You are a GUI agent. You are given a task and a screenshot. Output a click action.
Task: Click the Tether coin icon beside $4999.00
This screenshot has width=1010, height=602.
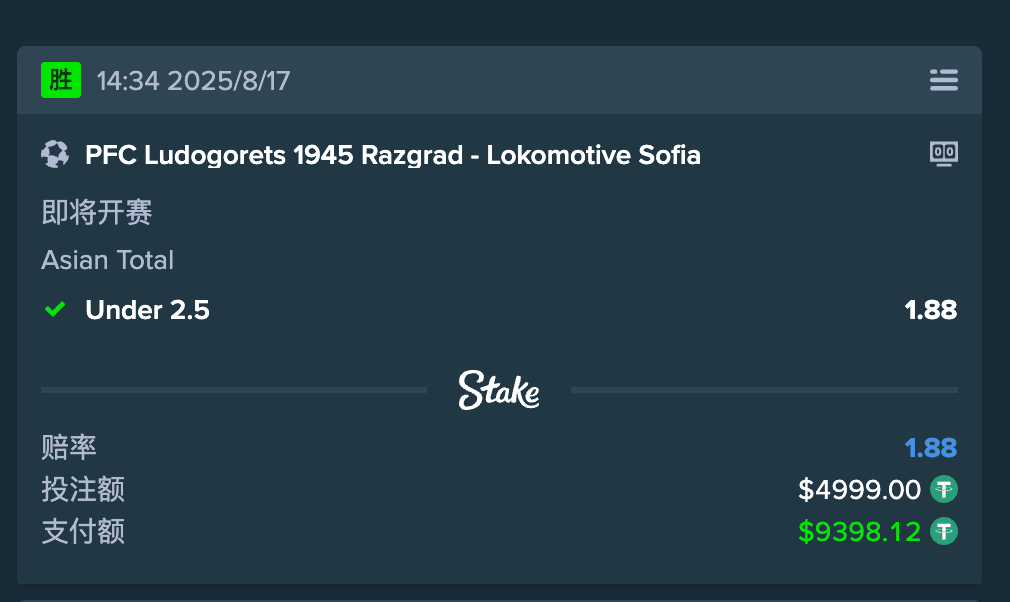pos(943,490)
